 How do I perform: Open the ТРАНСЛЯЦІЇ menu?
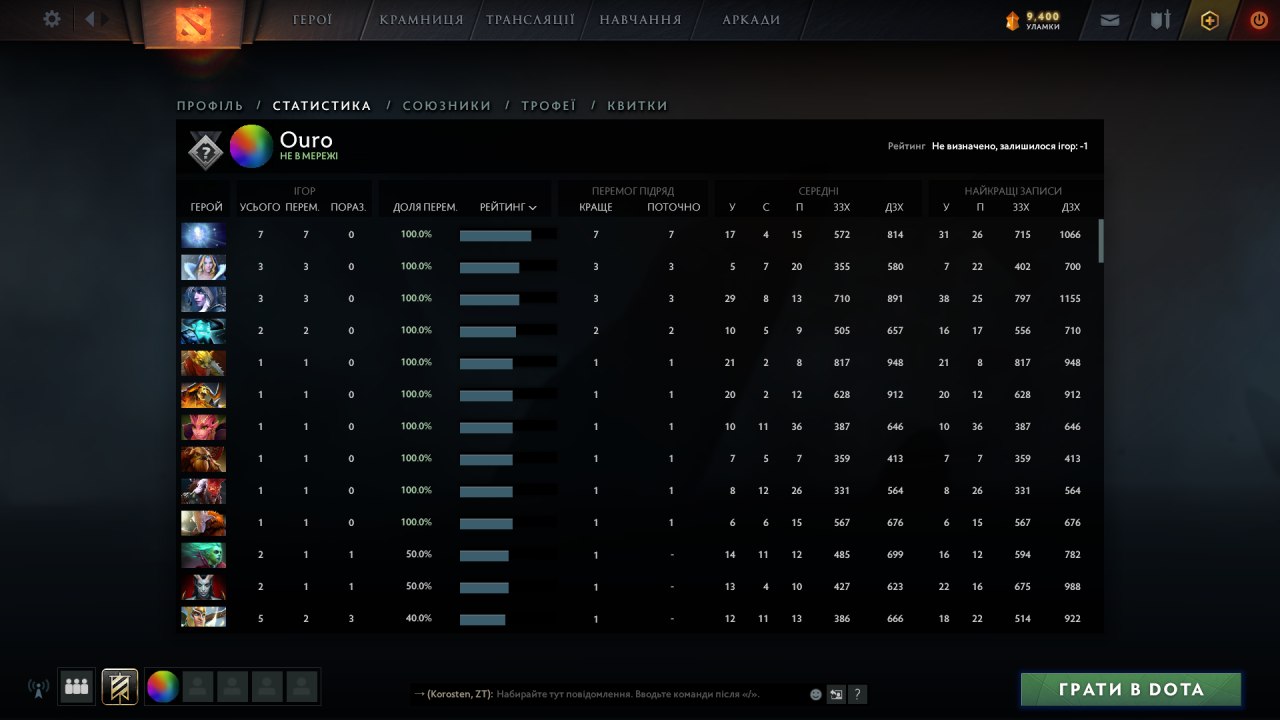point(530,19)
